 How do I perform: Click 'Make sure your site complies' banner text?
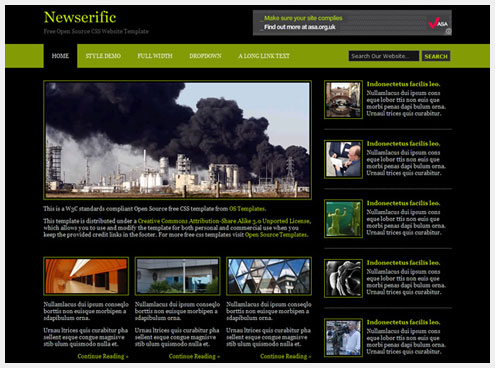(303, 18)
